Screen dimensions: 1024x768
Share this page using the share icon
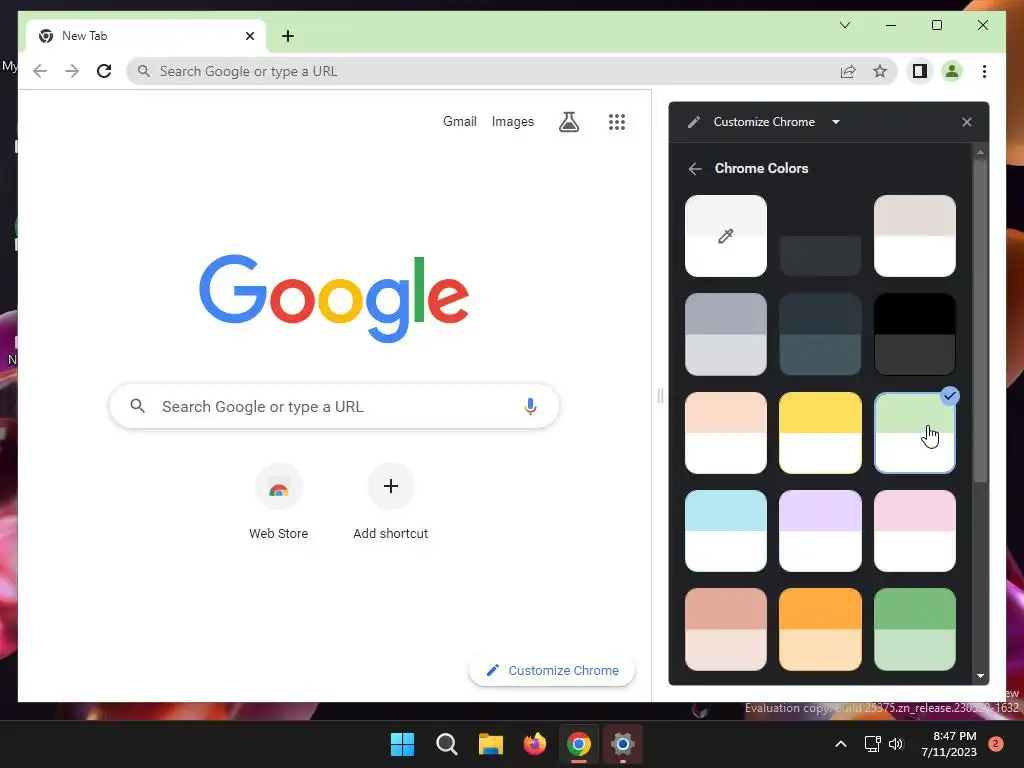(x=848, y=71)
